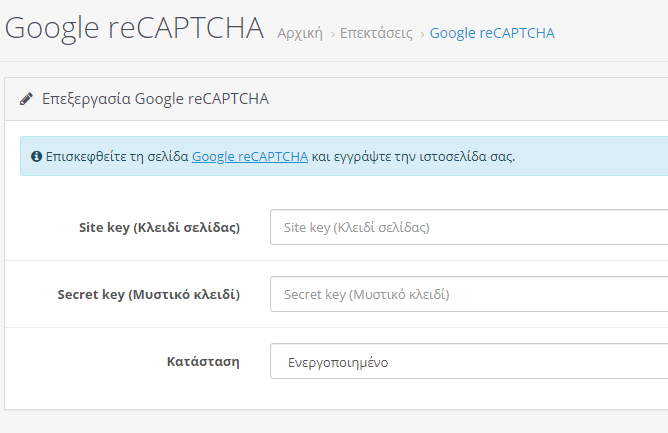Click the Google reCAPTCHA breadcrumb link
The image size is (668, 433).
click(492, 33)
